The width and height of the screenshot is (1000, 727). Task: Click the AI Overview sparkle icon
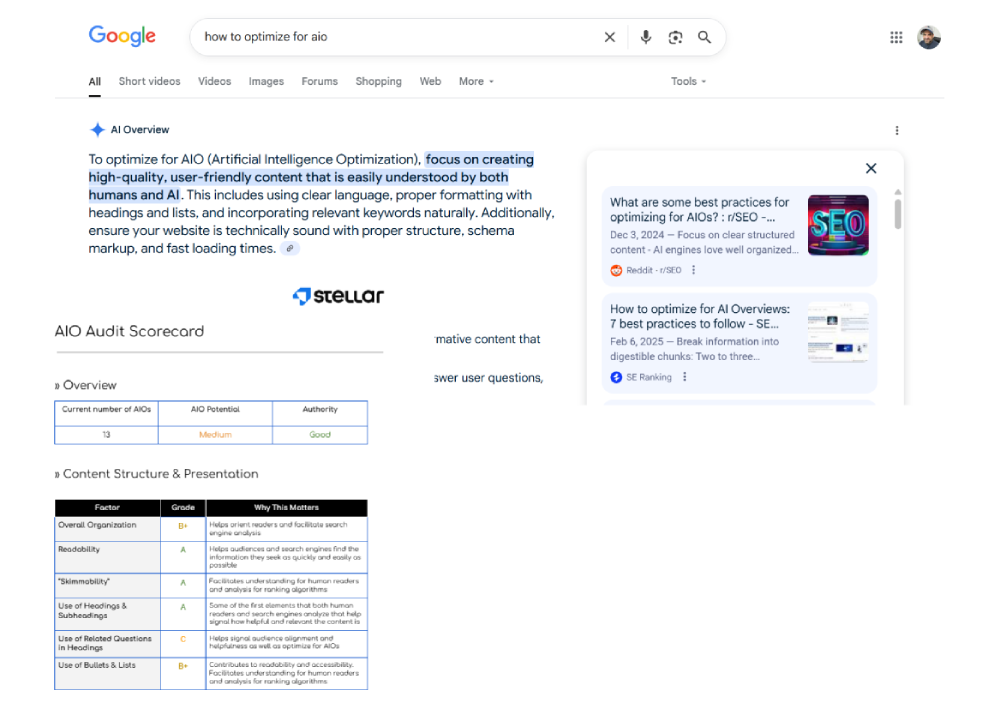[x=97, y=129]
